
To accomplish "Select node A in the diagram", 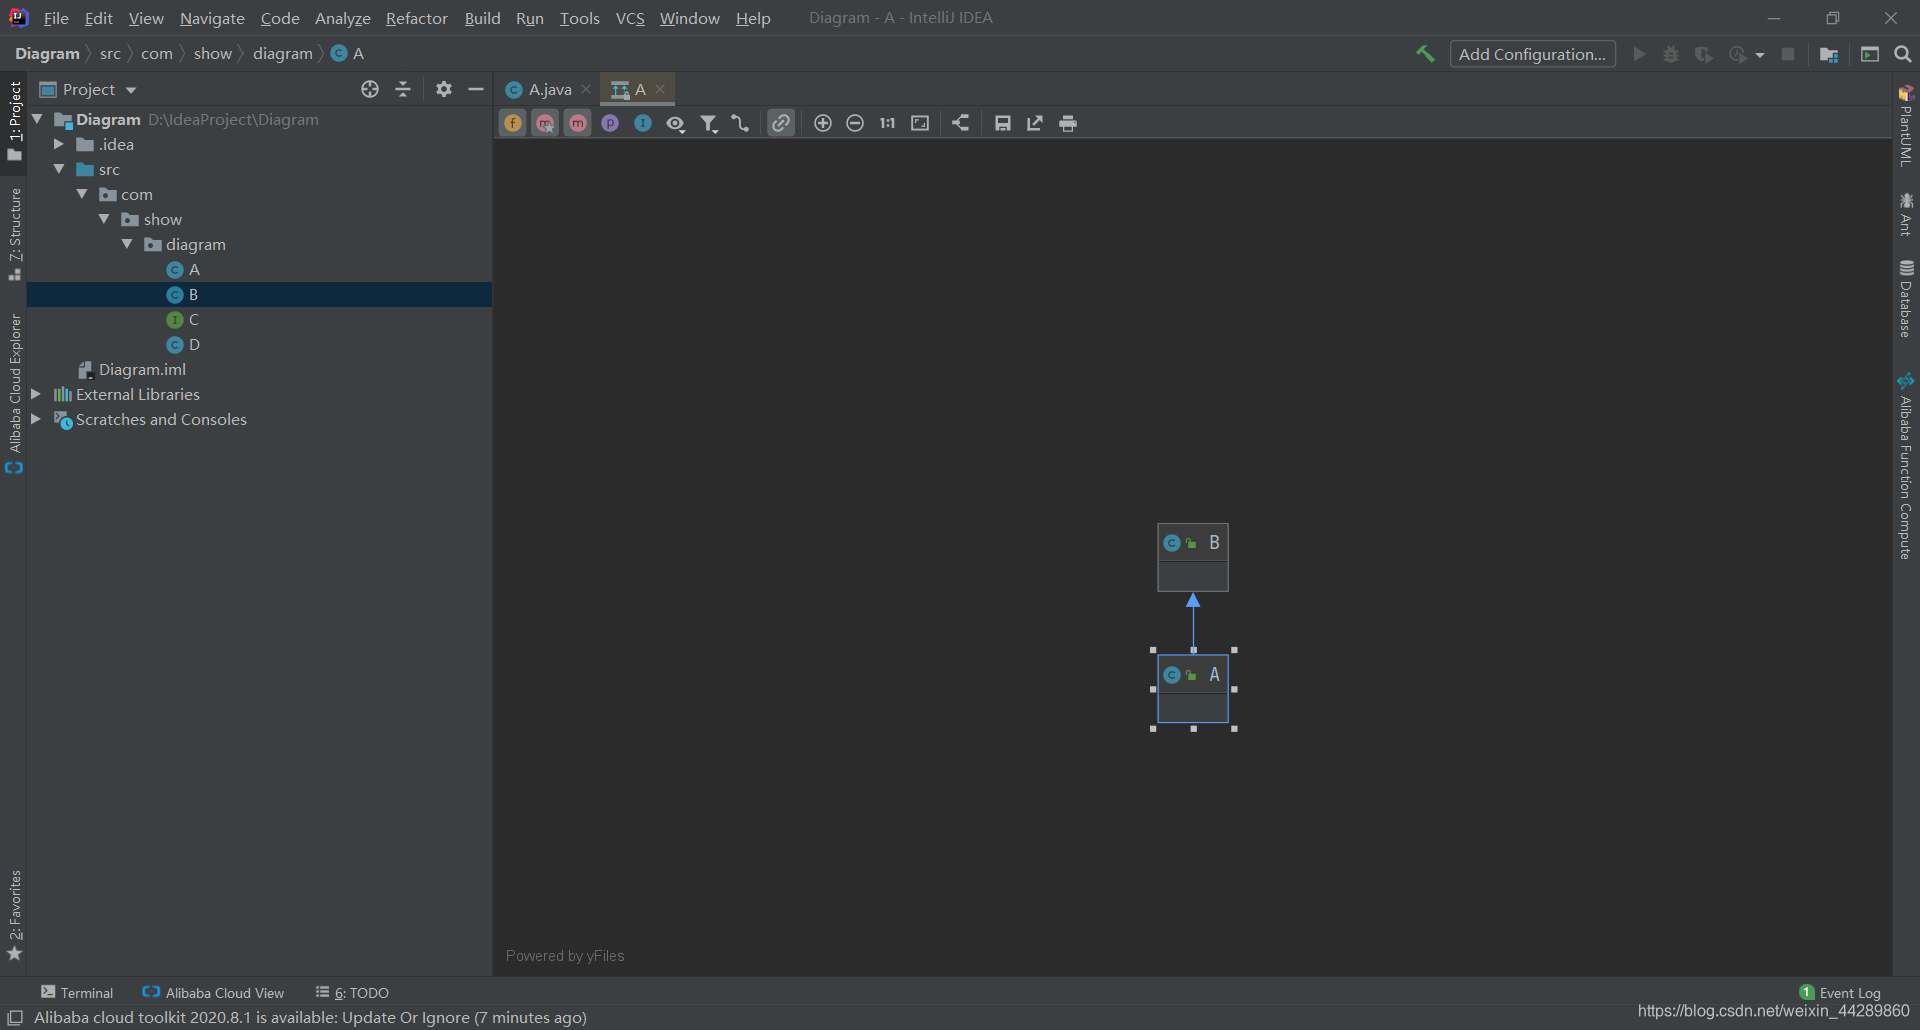I will tap(1193, 689).
